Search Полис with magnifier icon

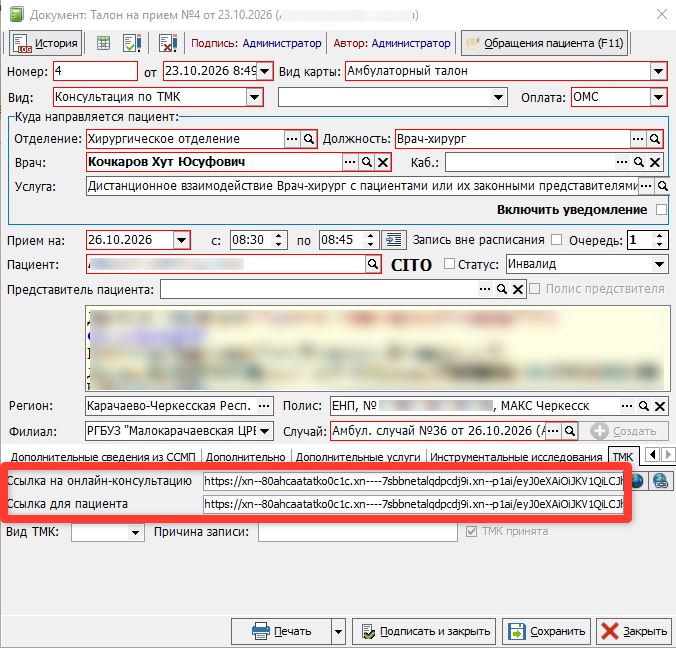[644, 406]
